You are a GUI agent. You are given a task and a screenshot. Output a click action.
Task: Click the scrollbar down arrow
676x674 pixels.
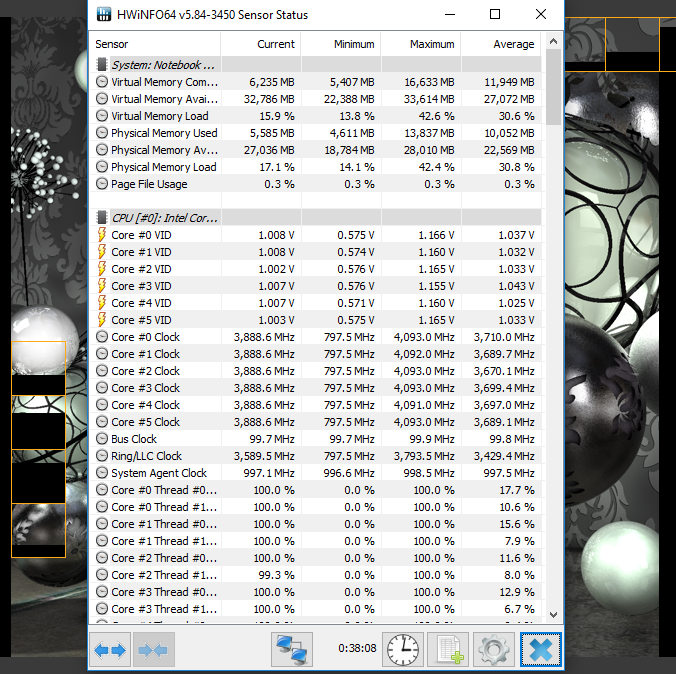point(554,614)
